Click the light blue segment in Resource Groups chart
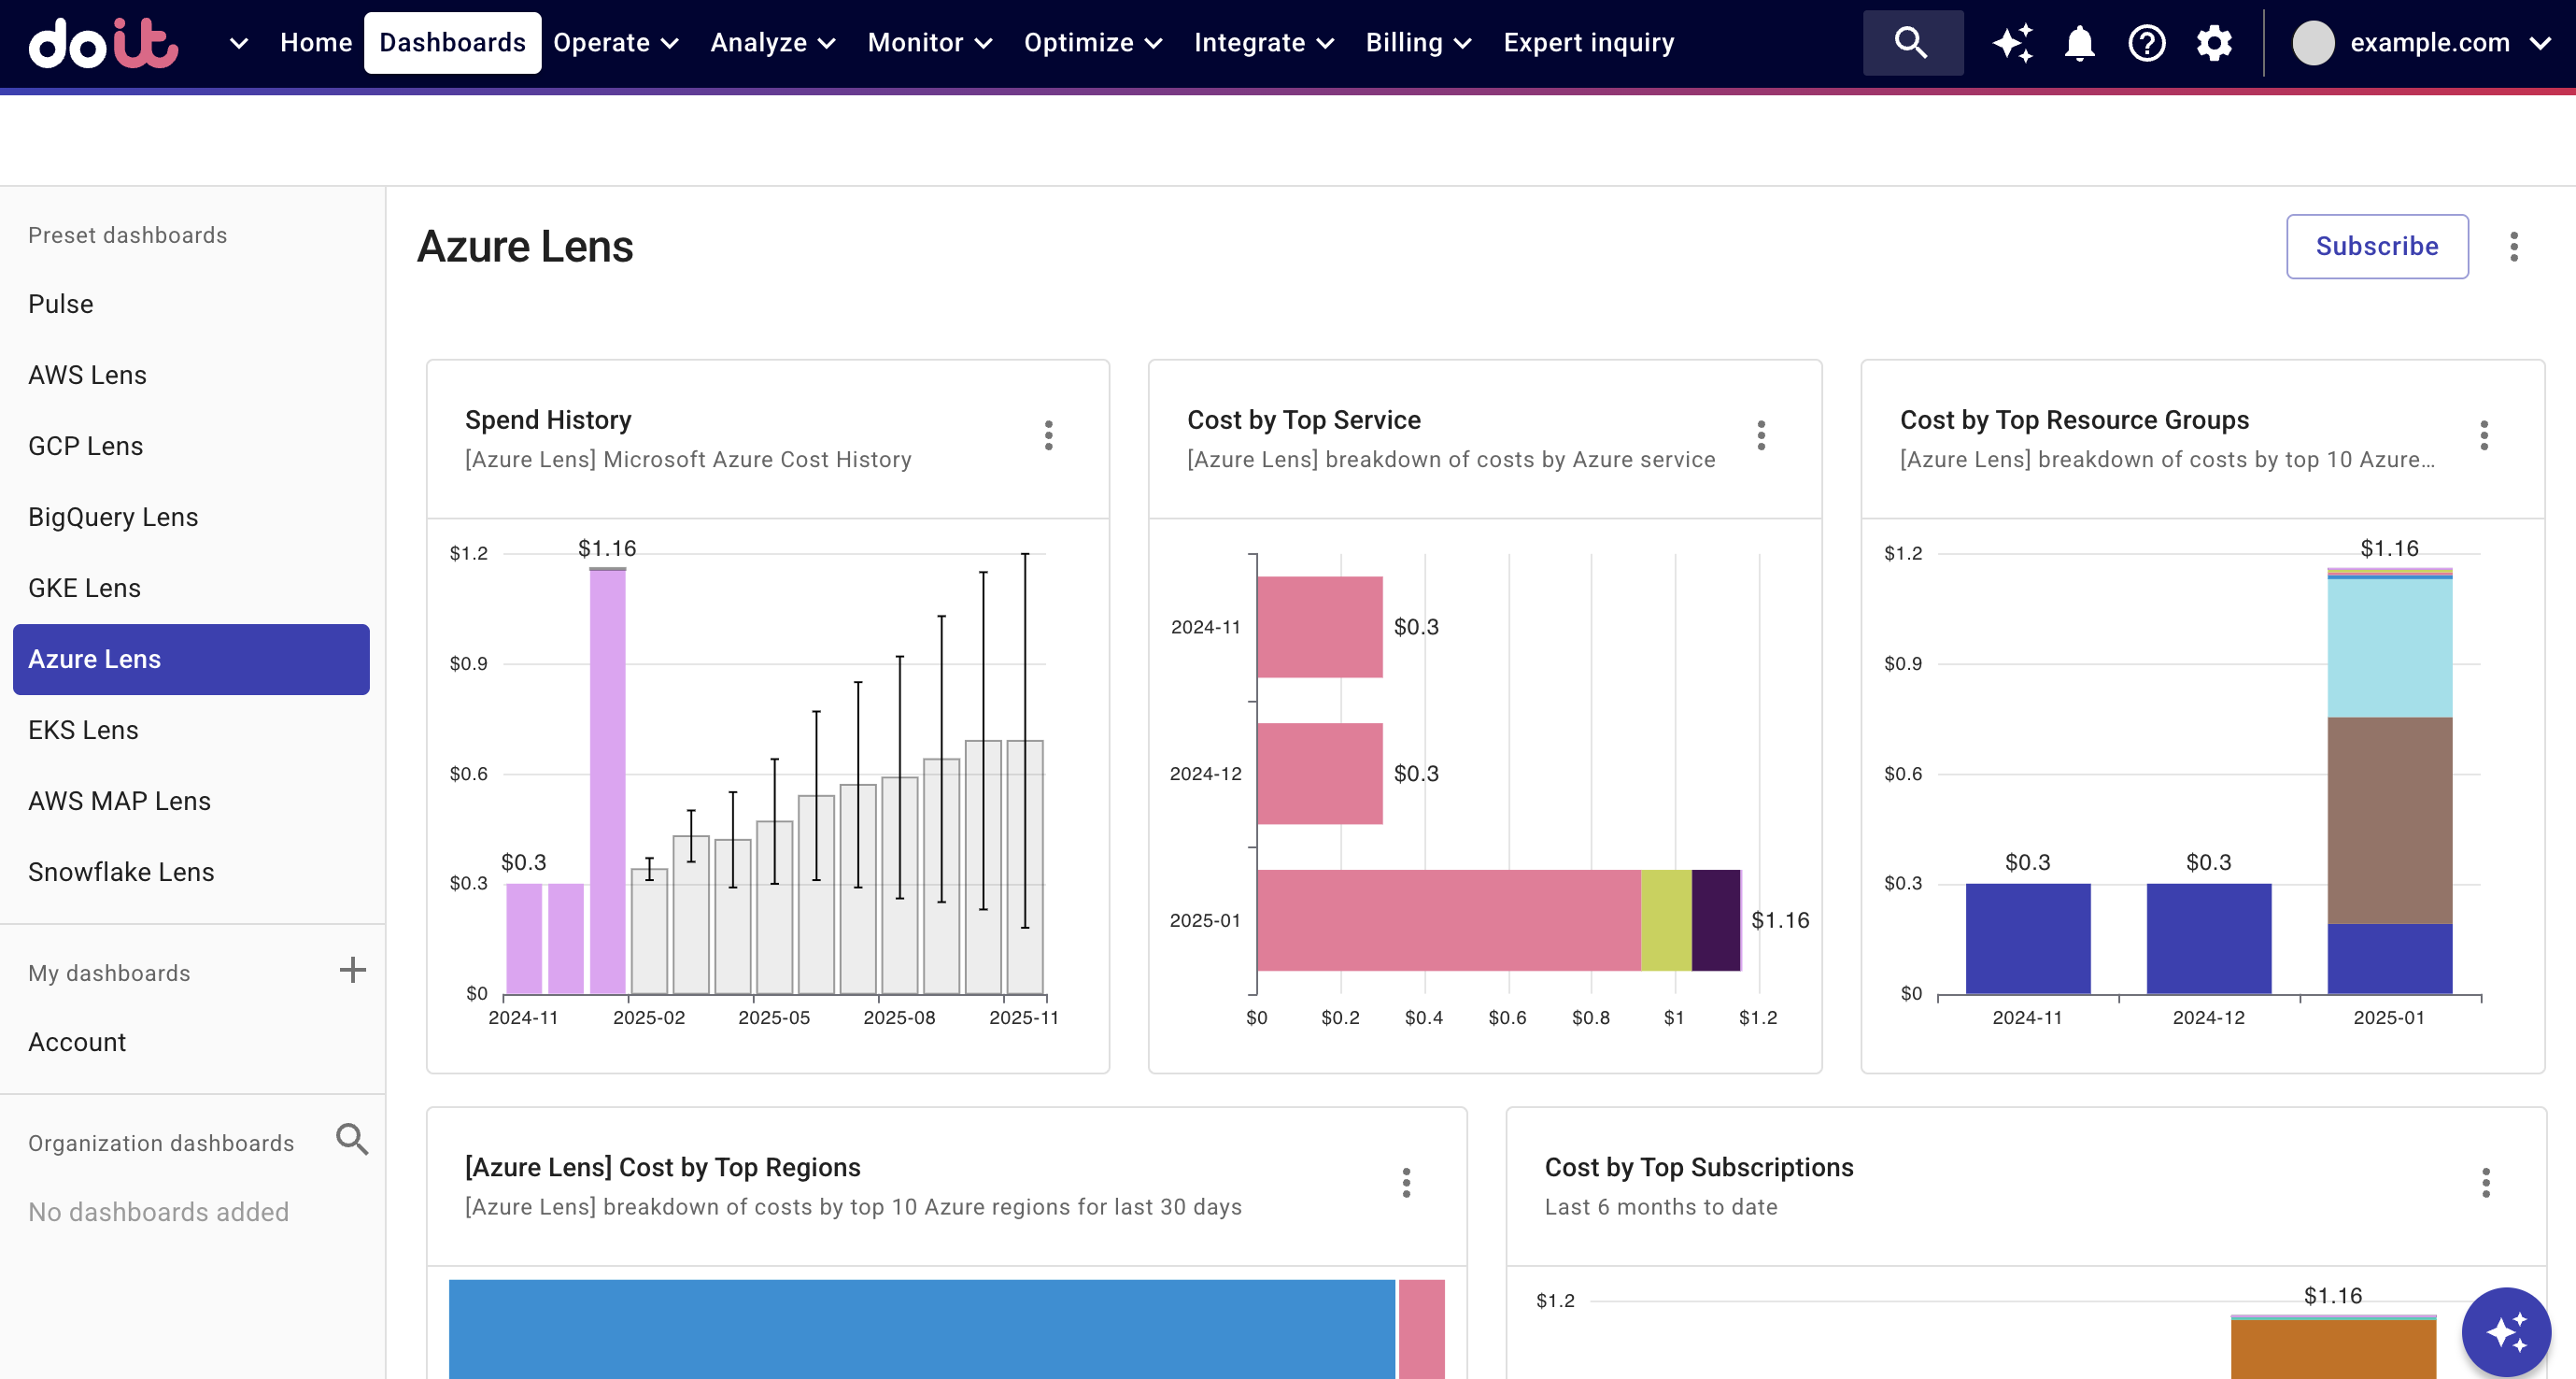 (2389, 647)
